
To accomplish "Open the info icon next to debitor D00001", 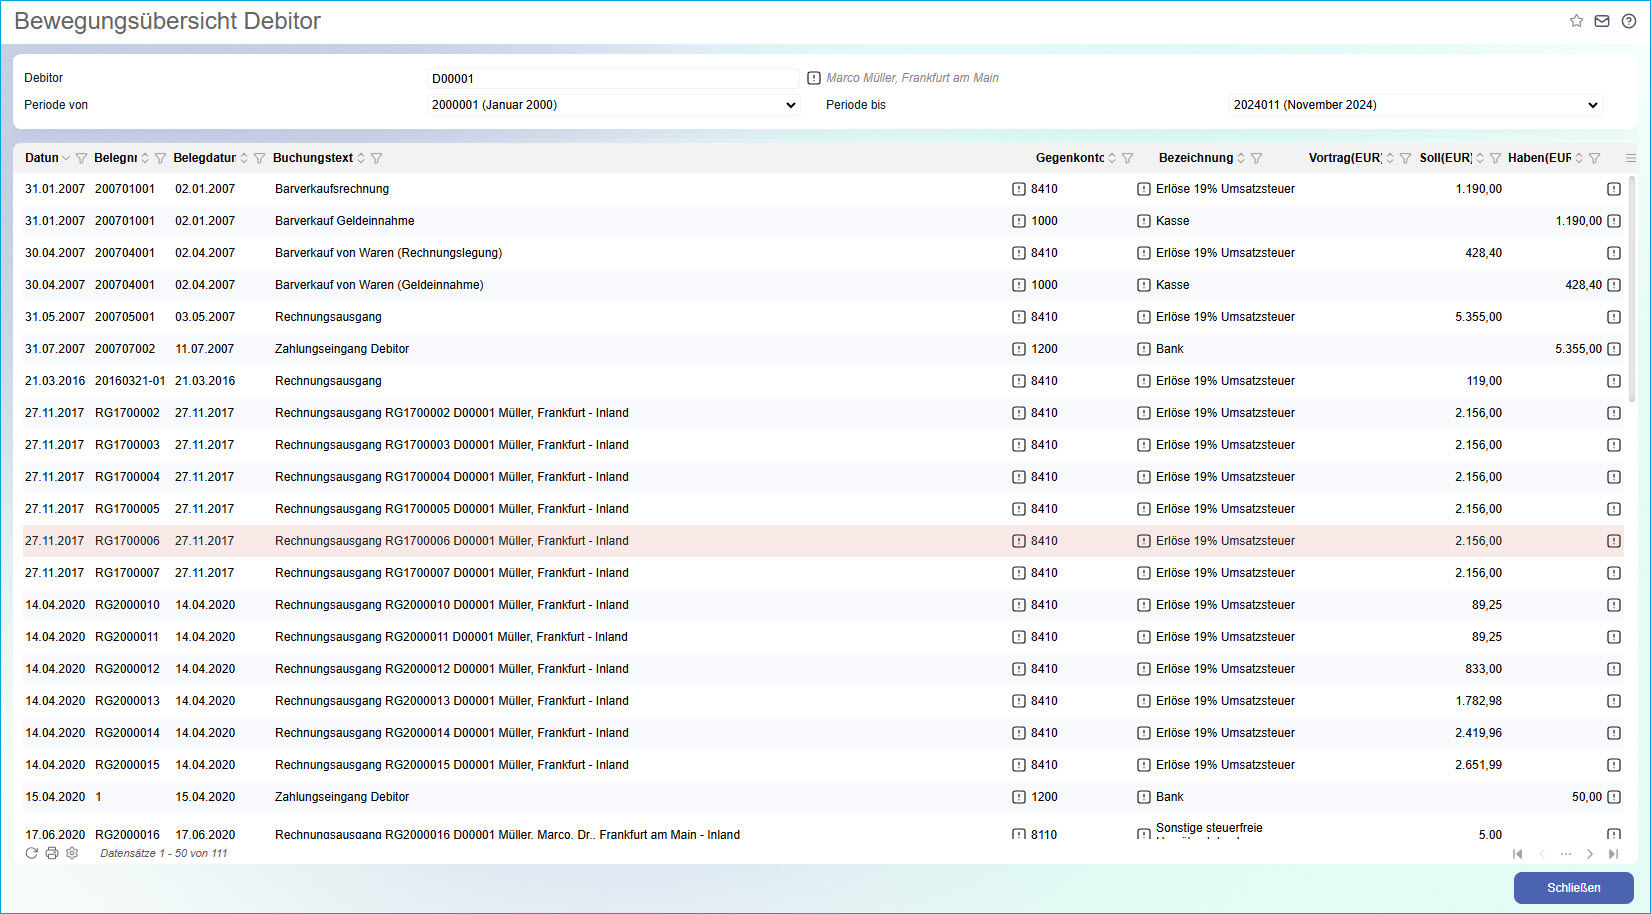I will point(814,78).
